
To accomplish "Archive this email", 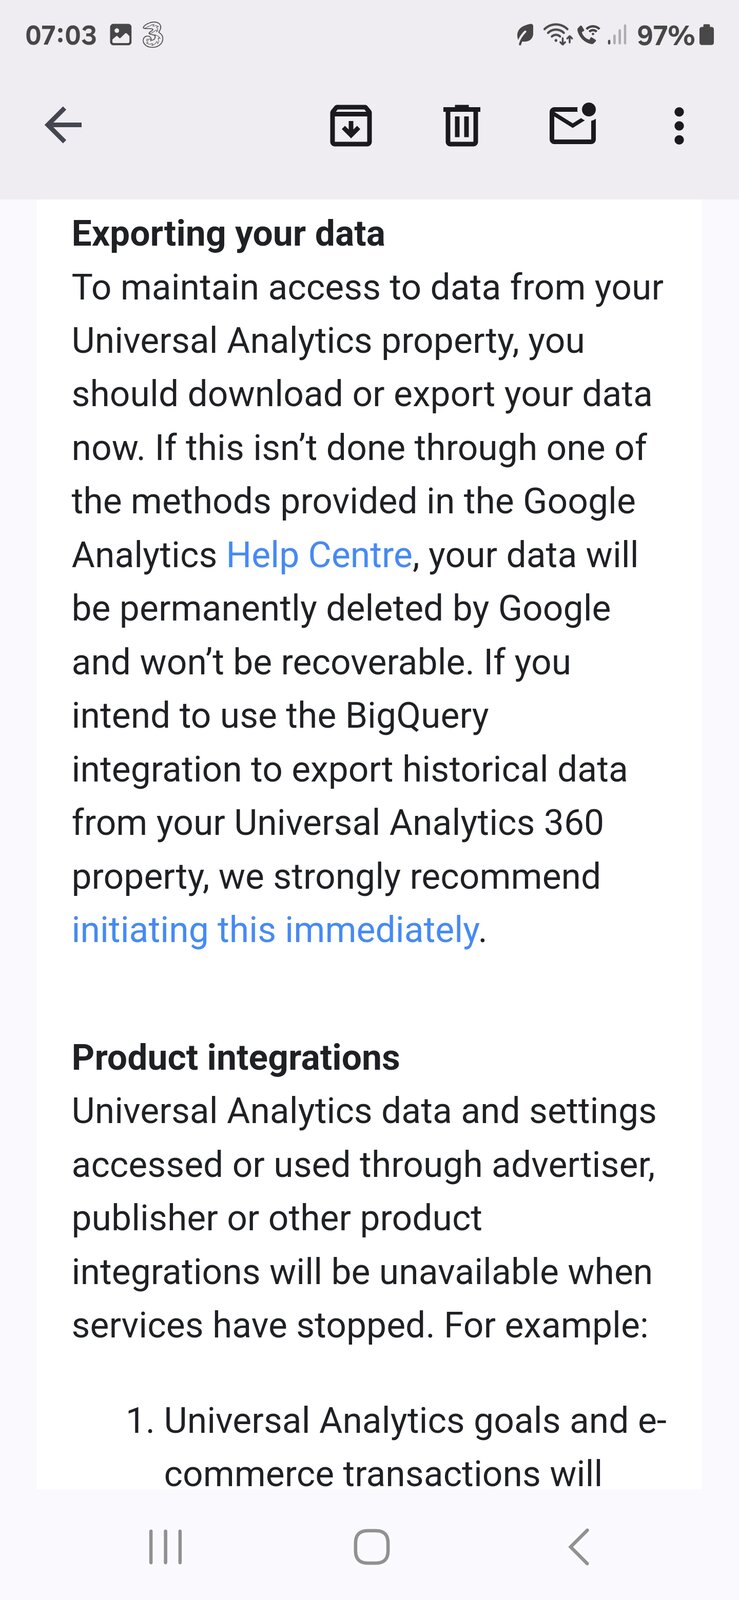I will tap(350, 126).
